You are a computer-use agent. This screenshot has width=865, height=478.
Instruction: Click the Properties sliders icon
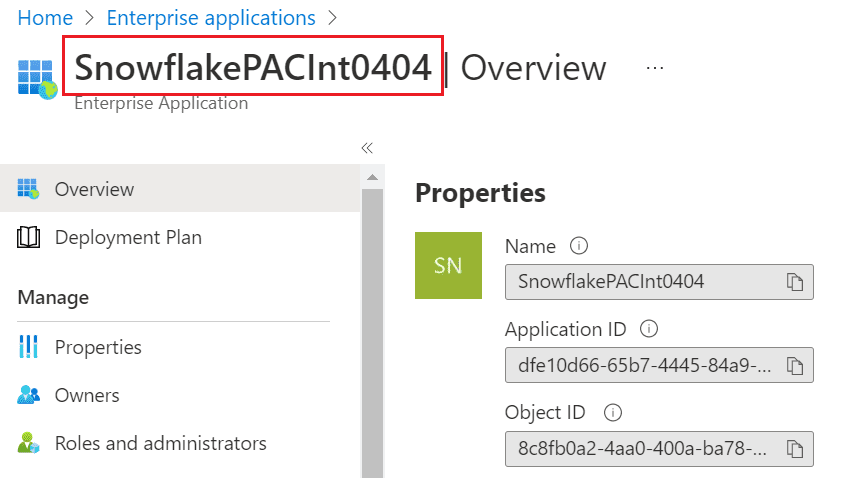coord(28,347)
